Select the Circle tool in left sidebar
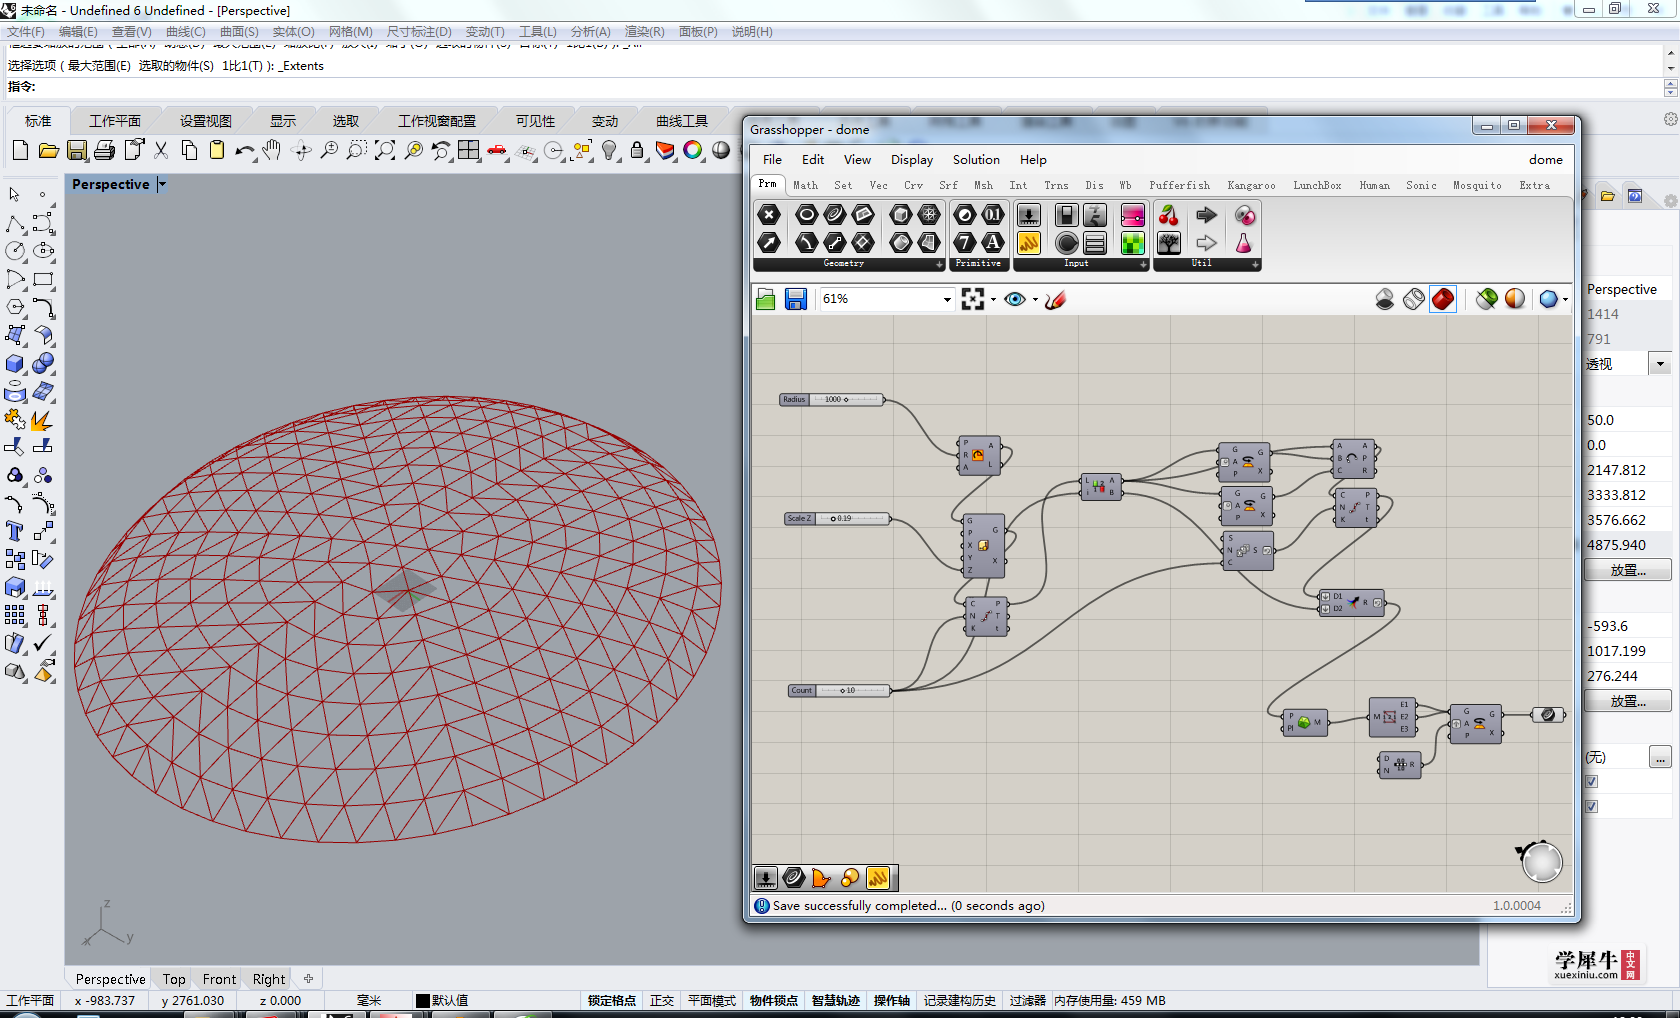This screenshot has height=1018, width=1680. [x=16, y=251]
